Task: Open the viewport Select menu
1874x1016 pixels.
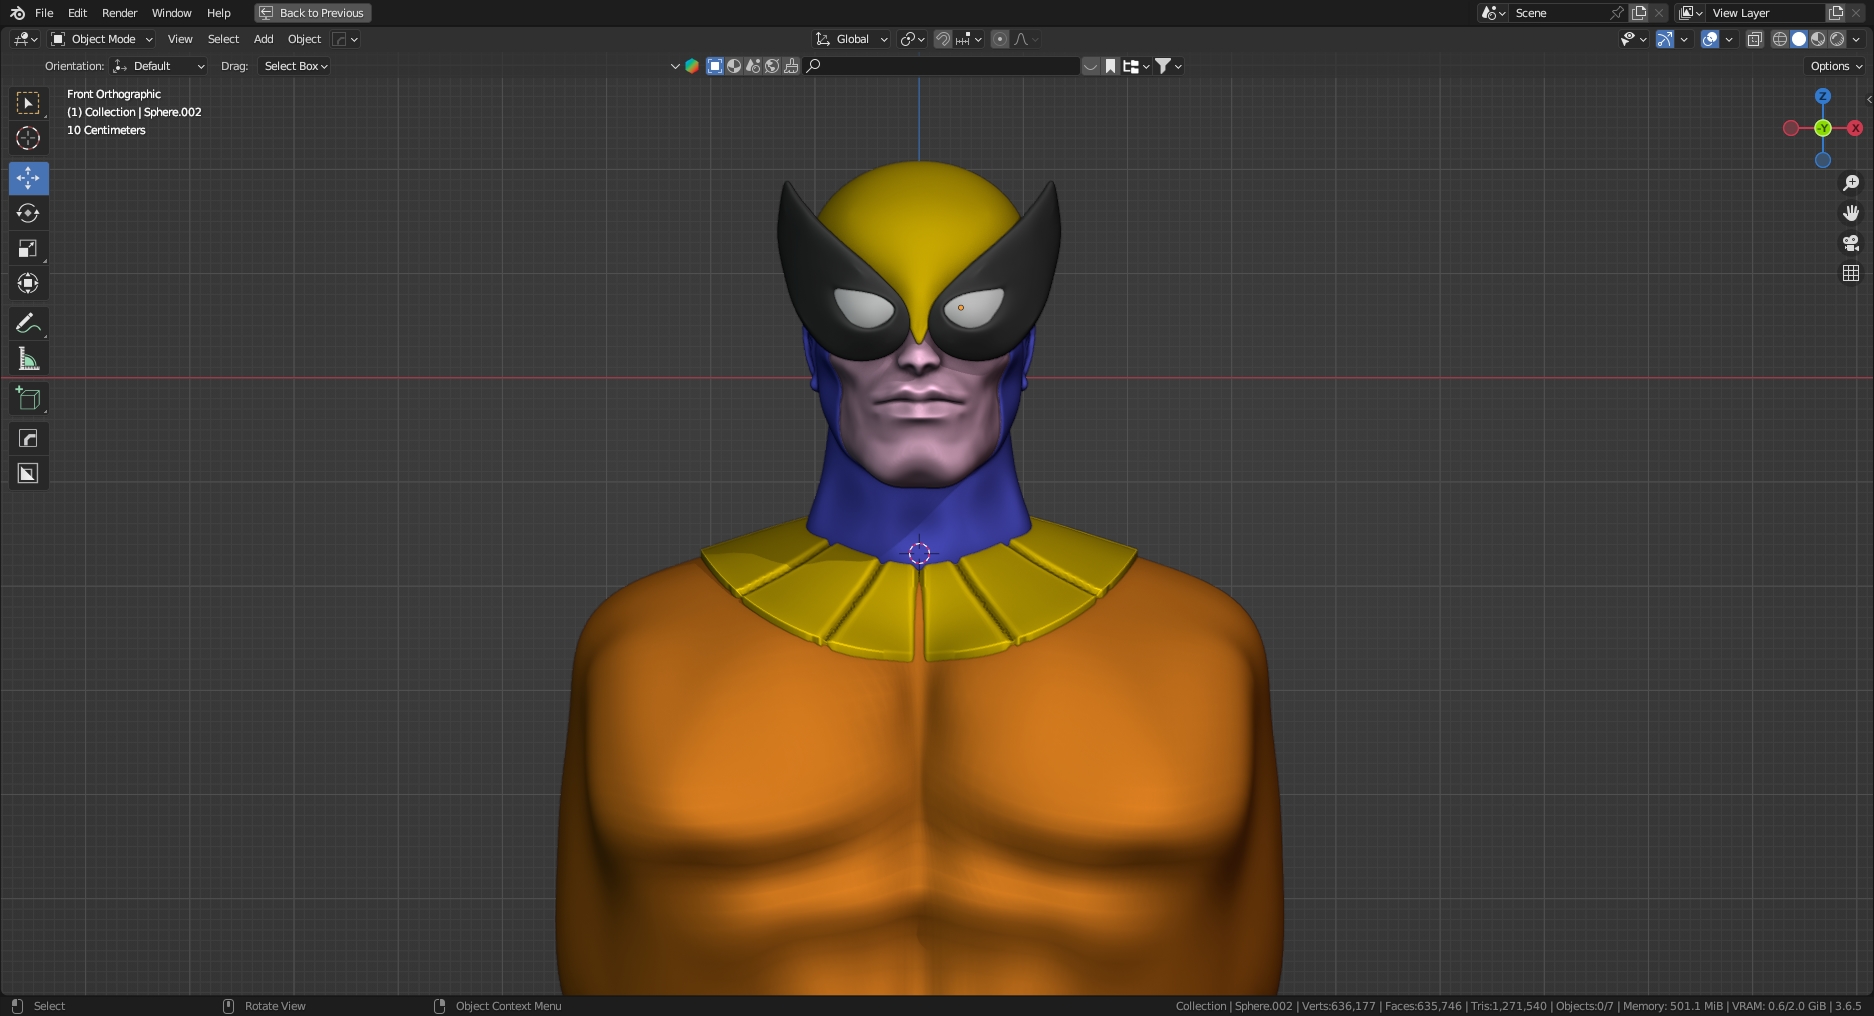Action: click(x=223, y=39)
